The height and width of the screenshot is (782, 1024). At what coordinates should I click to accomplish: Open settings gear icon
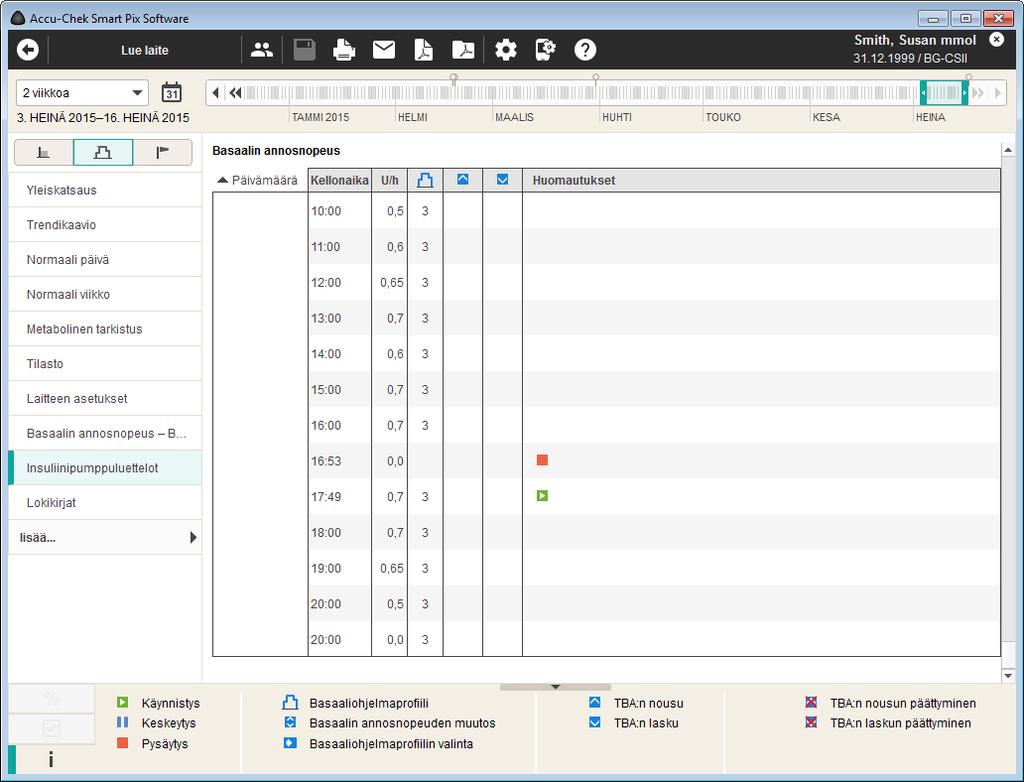pos(505,50)
